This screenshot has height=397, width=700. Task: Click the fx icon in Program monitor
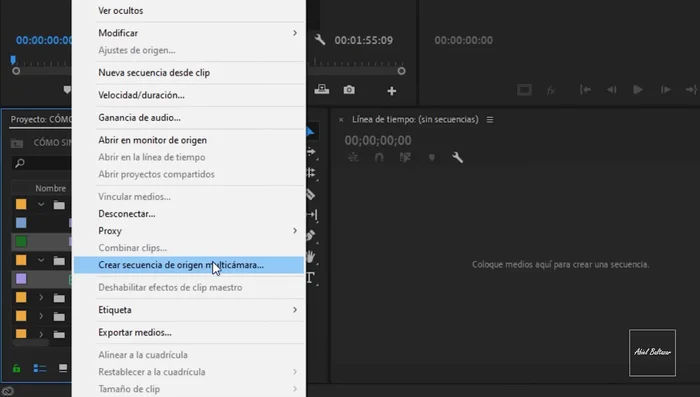point(551,90)
